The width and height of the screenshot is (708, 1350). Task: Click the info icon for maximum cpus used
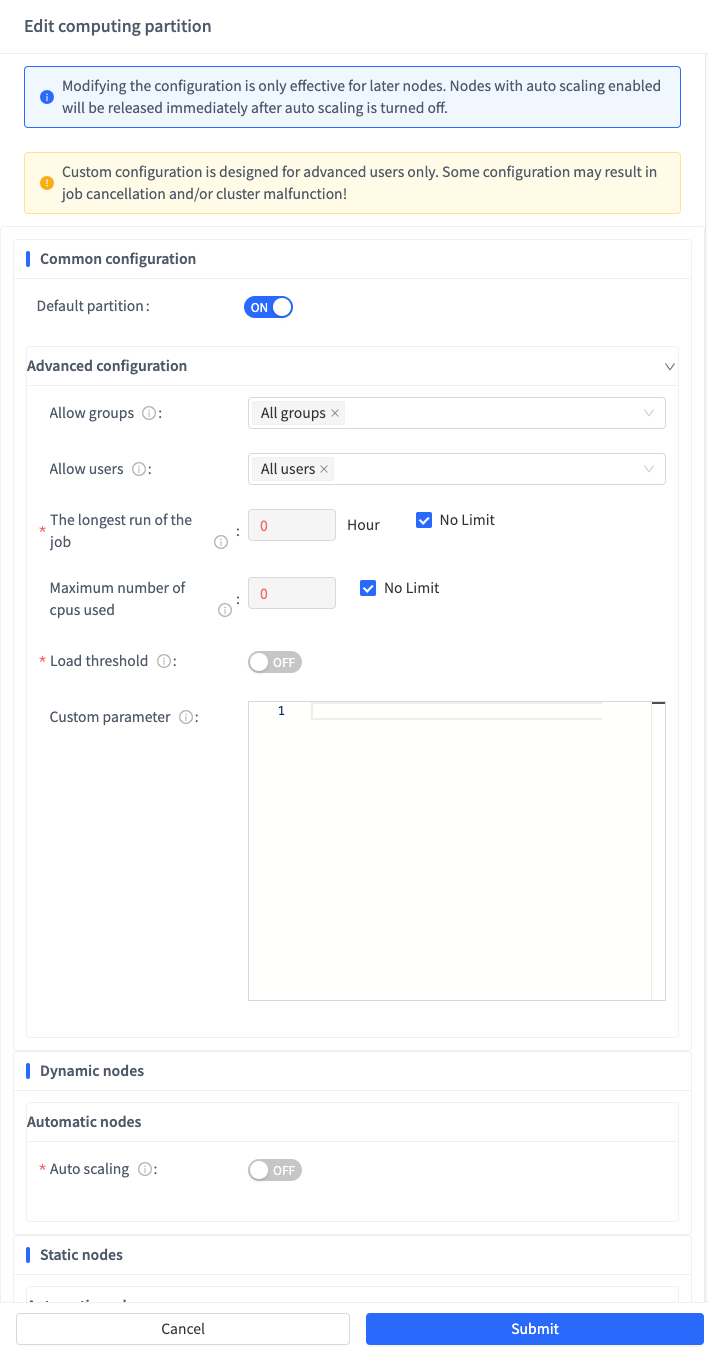click(x=225, y=611)
